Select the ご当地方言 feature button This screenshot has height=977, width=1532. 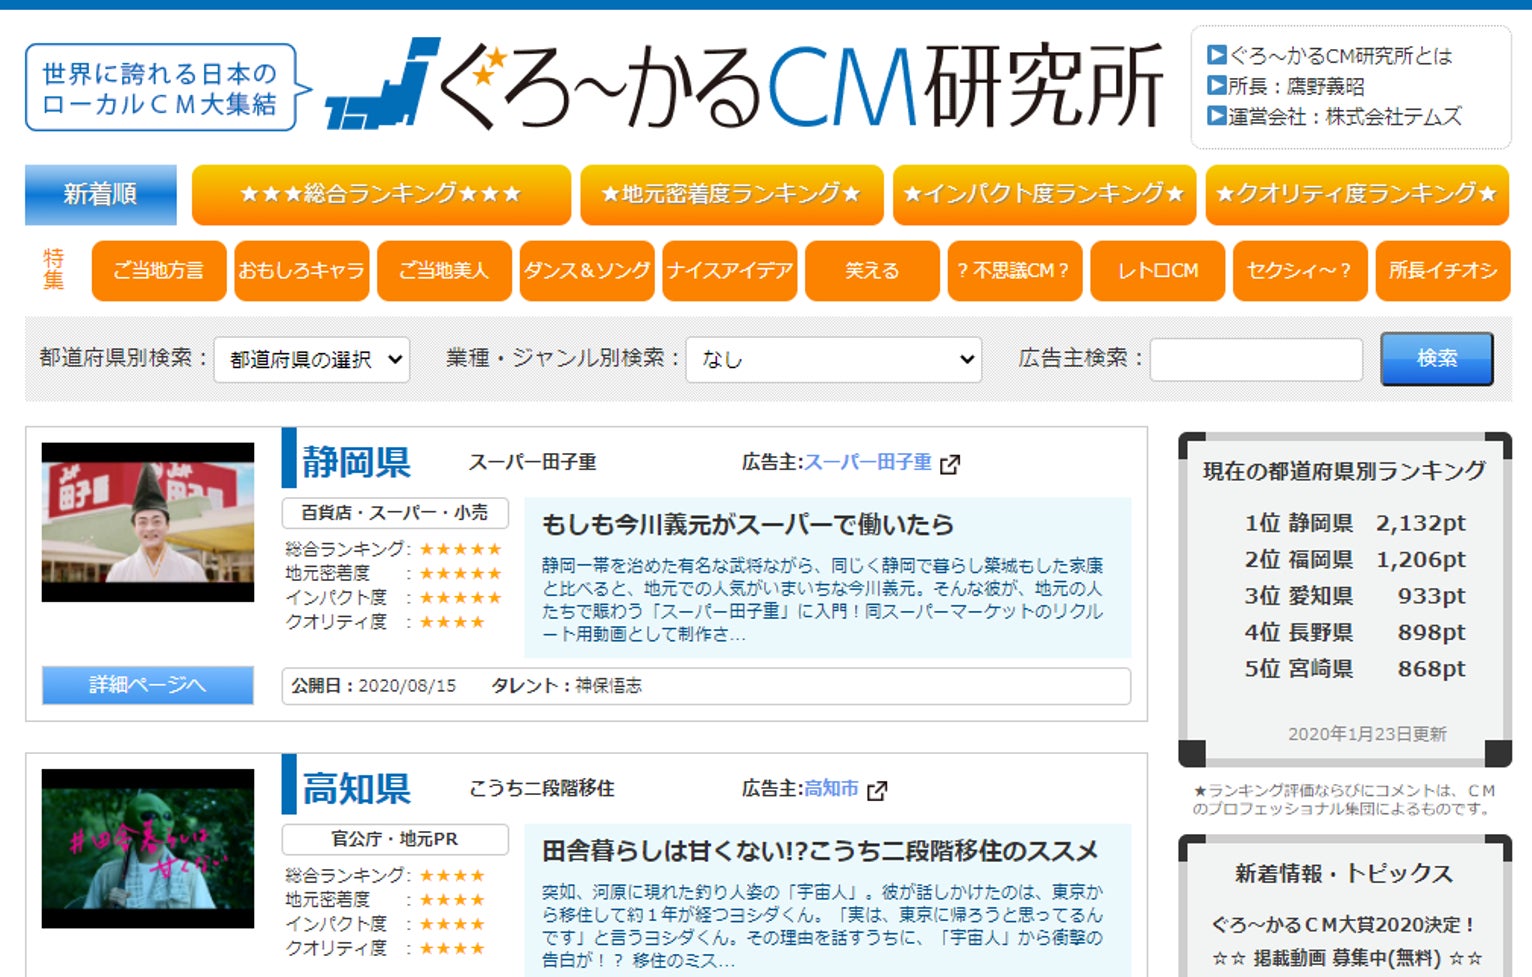159,271
